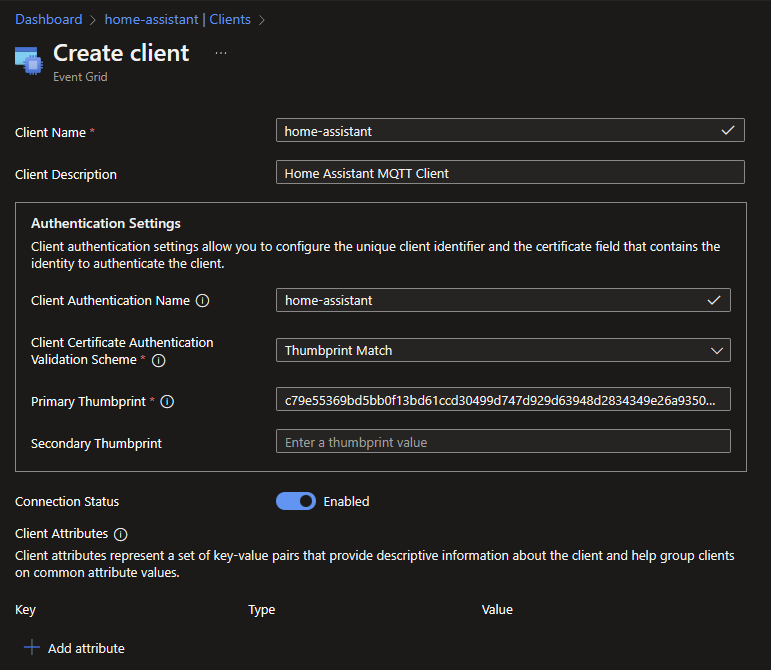Click the Create client title
The height and width of the screenshot is (670, 771).
click(x=121, y=53)
